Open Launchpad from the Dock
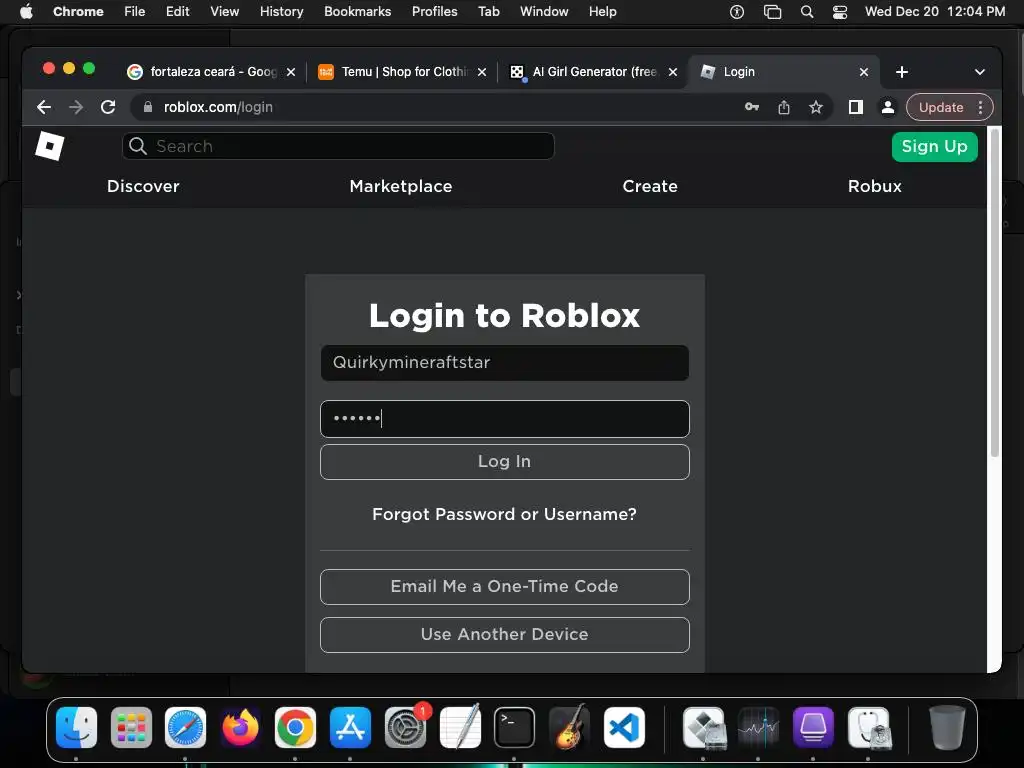1024x768 pixels. coord(131,727)
